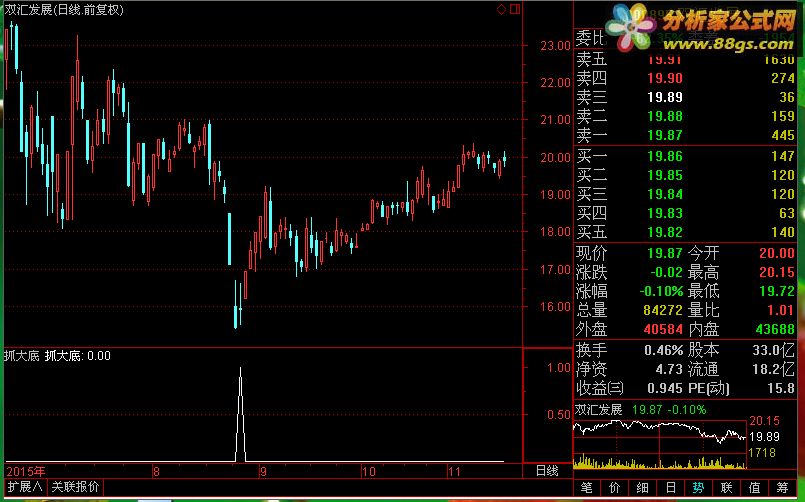Click the 1.00 indicator axis label

[559, 368]
